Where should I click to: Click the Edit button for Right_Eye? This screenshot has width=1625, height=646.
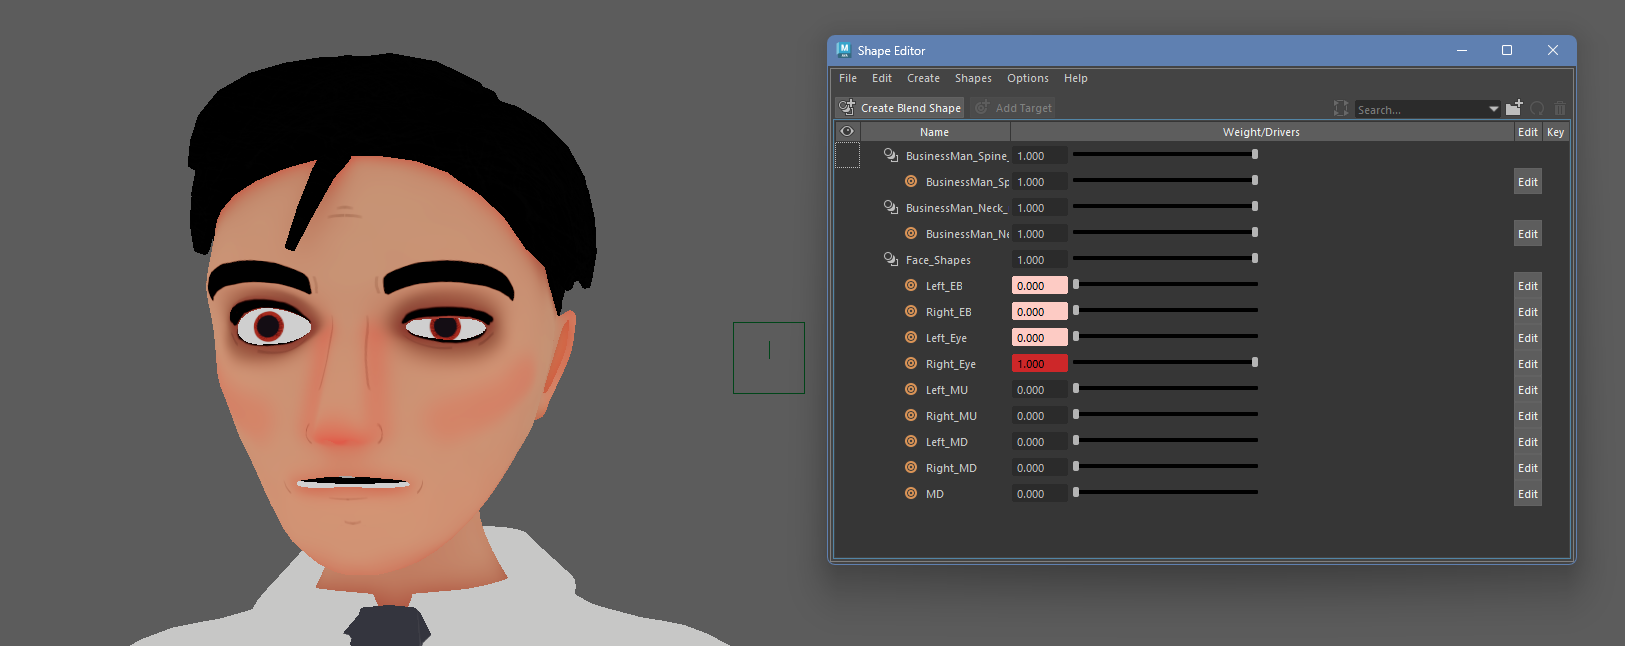point(1527,364)
